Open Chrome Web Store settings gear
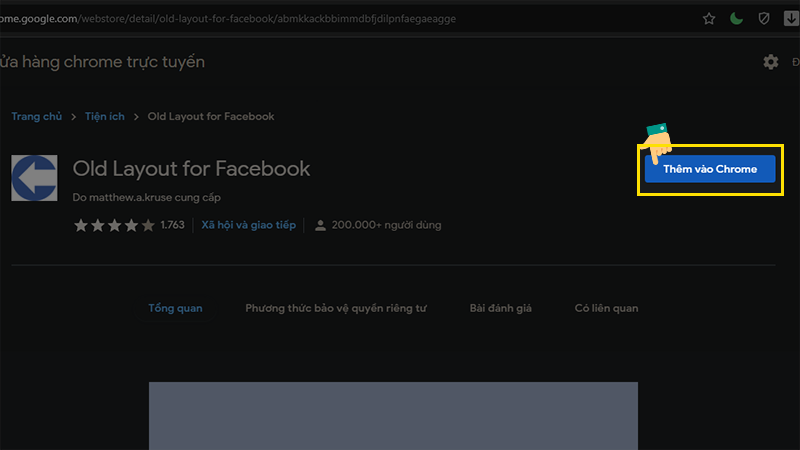 click(x=770, y=62)
